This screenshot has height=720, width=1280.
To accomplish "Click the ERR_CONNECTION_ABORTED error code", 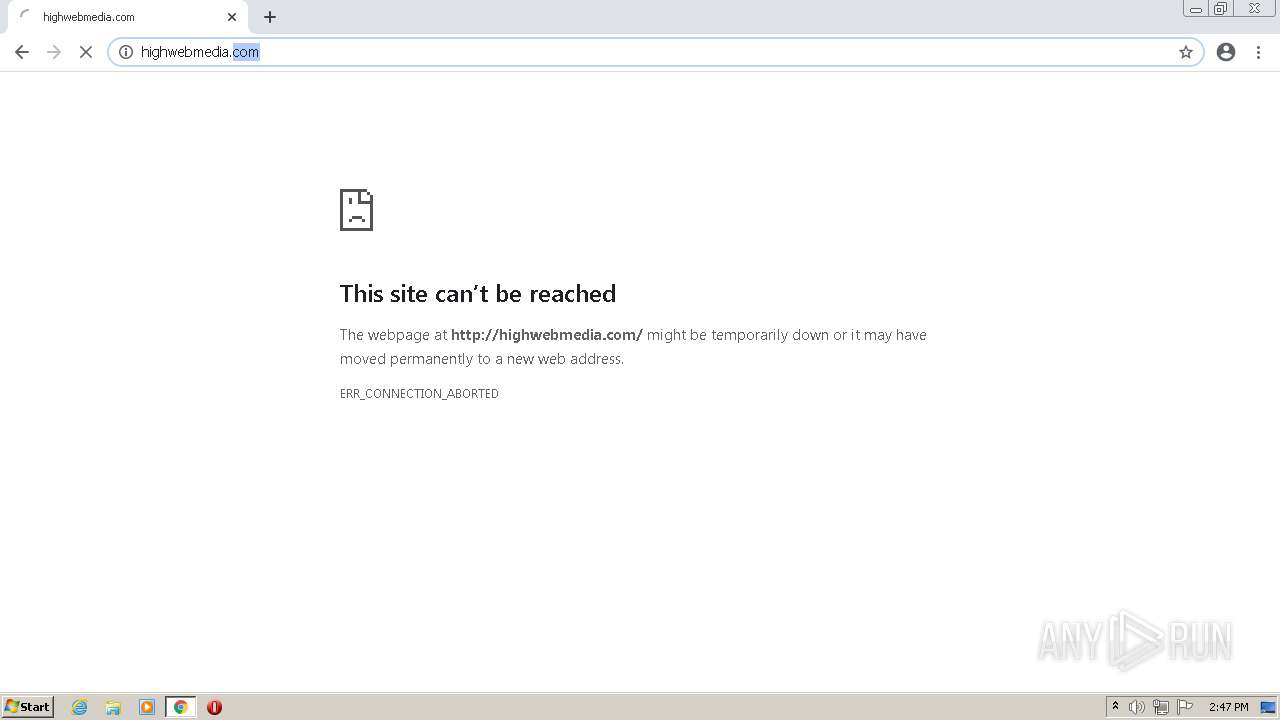I will 419,394.
